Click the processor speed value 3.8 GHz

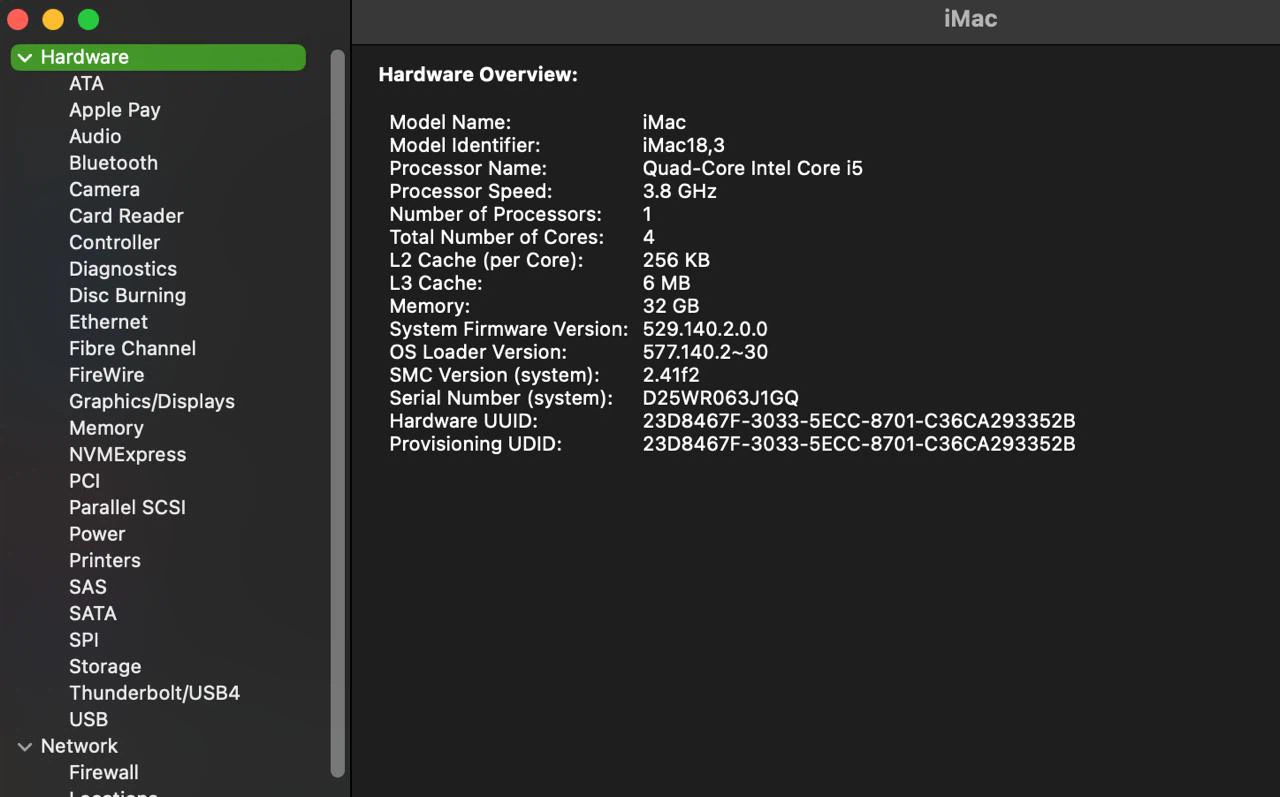tap(680, 192)
